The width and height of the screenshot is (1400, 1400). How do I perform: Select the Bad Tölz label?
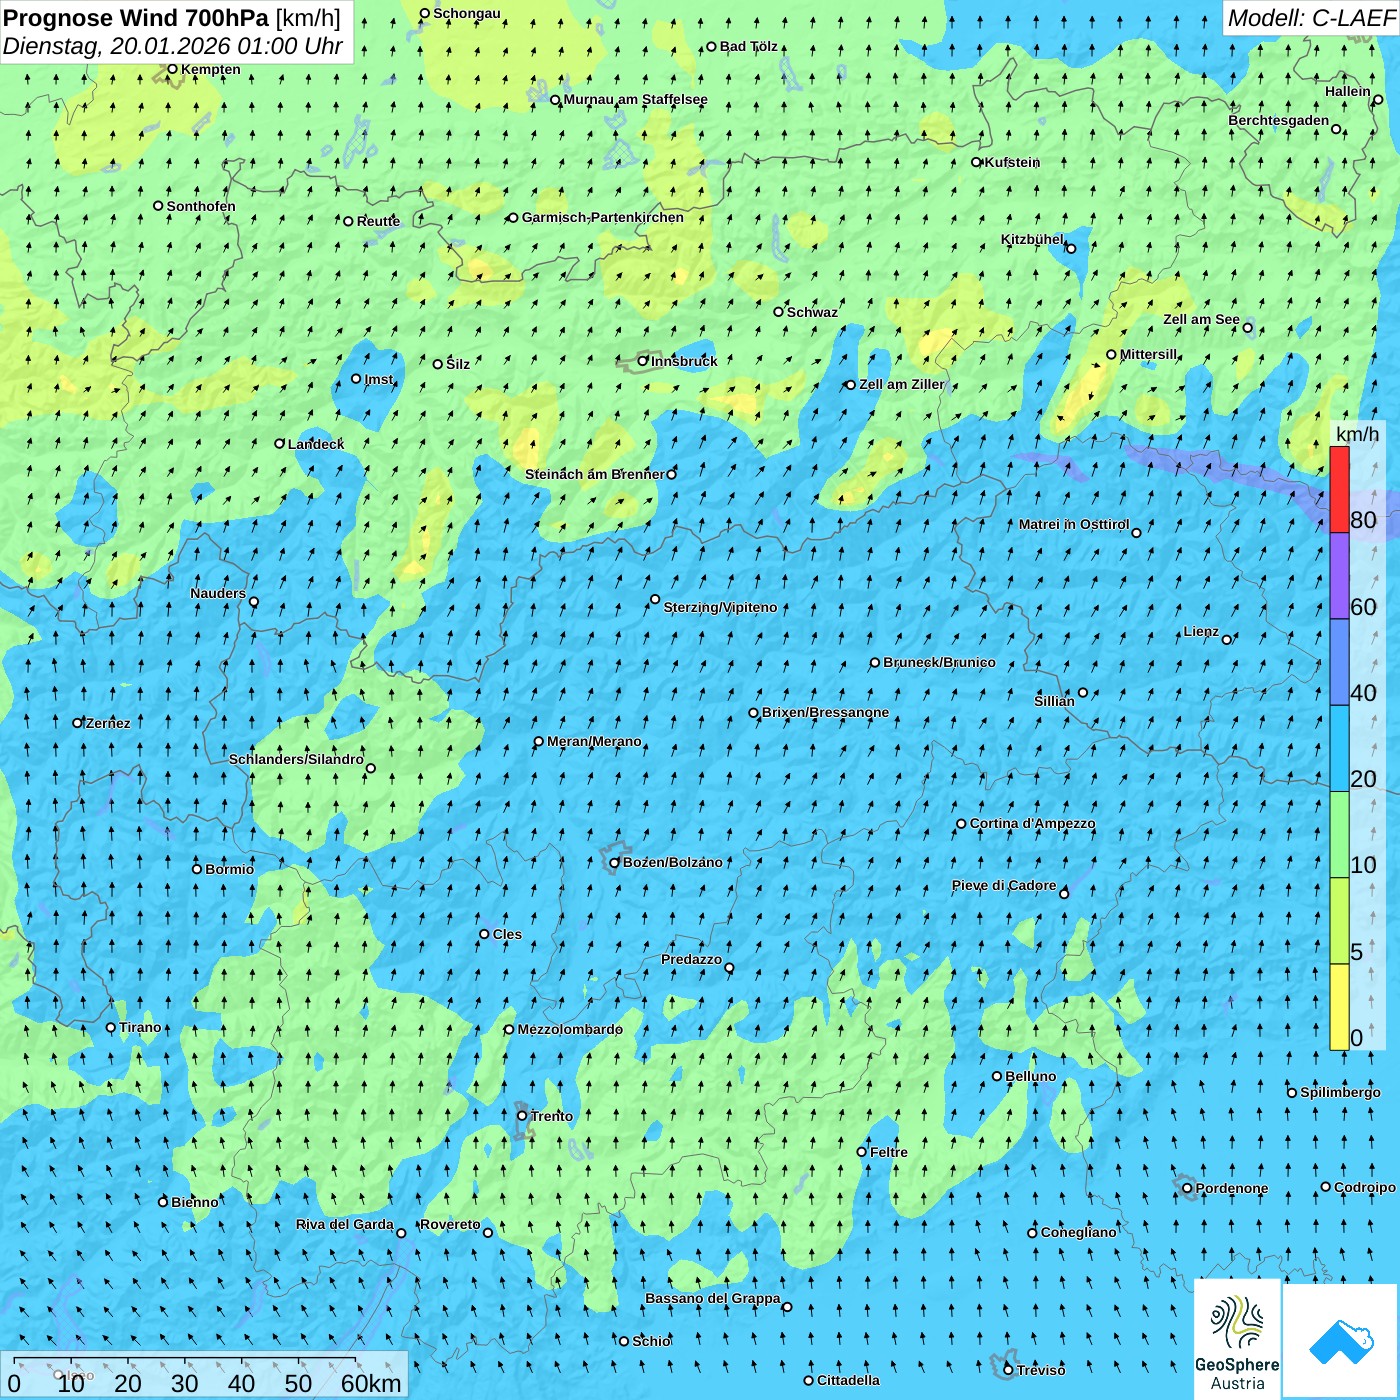point(748,46)
